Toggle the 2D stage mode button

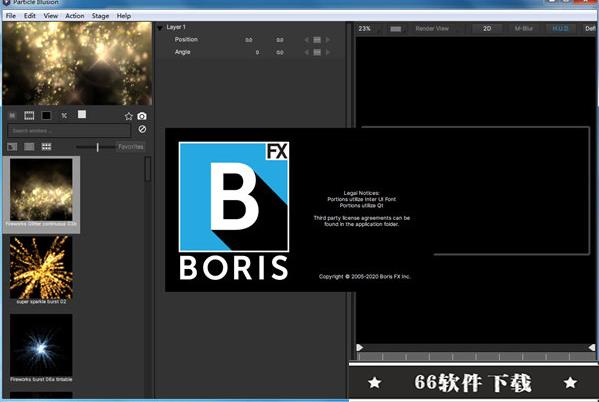pyautogui.click(x=487, y=29)
